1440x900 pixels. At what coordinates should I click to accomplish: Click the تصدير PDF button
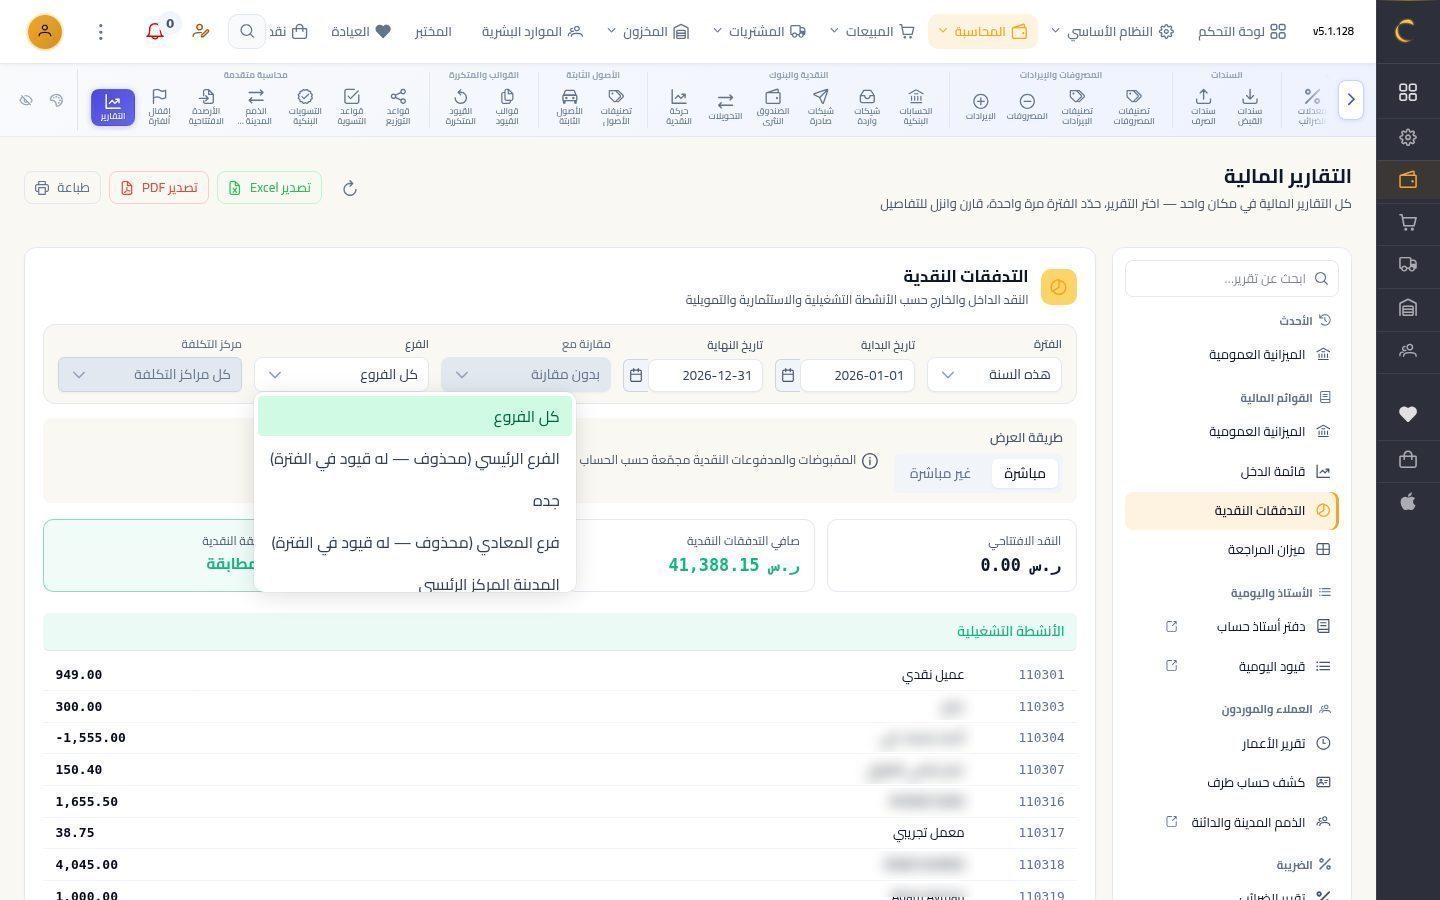coord(159,188)
